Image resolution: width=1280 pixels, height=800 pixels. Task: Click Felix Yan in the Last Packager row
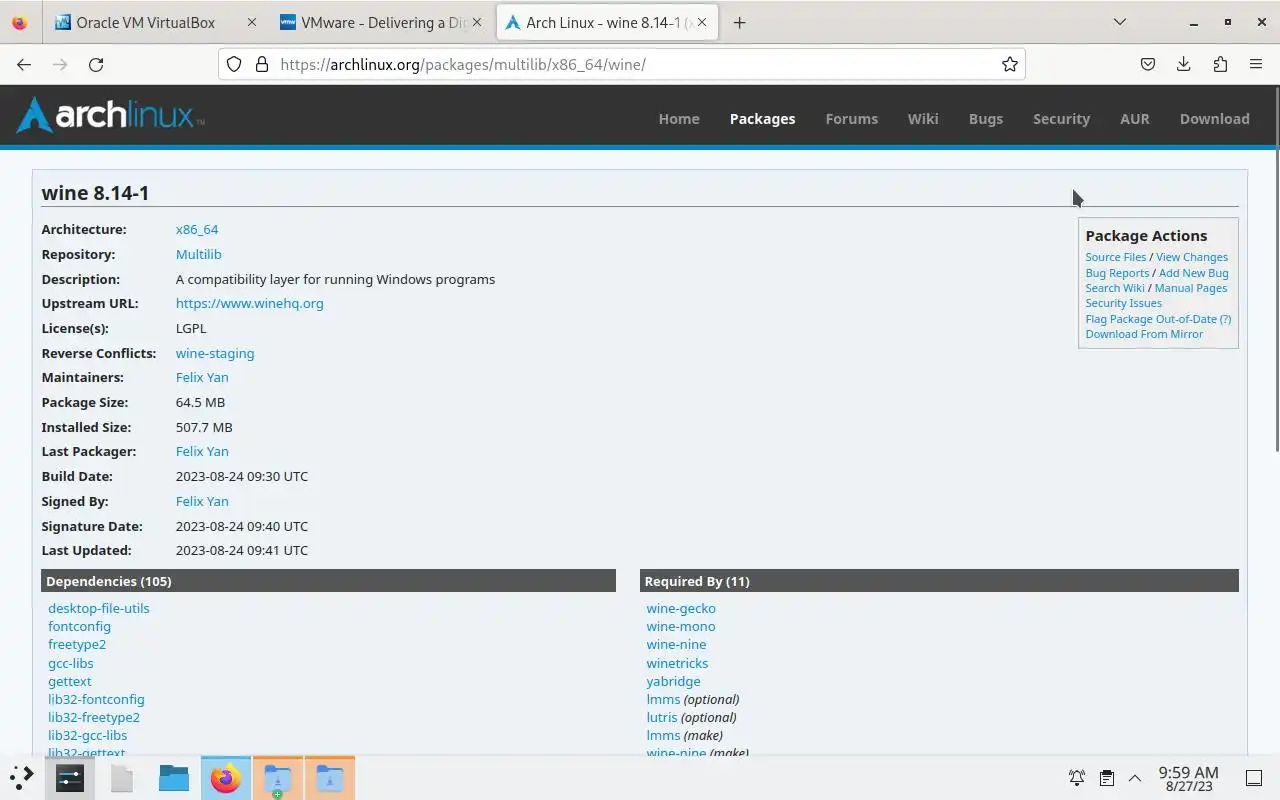pos(202,451)
